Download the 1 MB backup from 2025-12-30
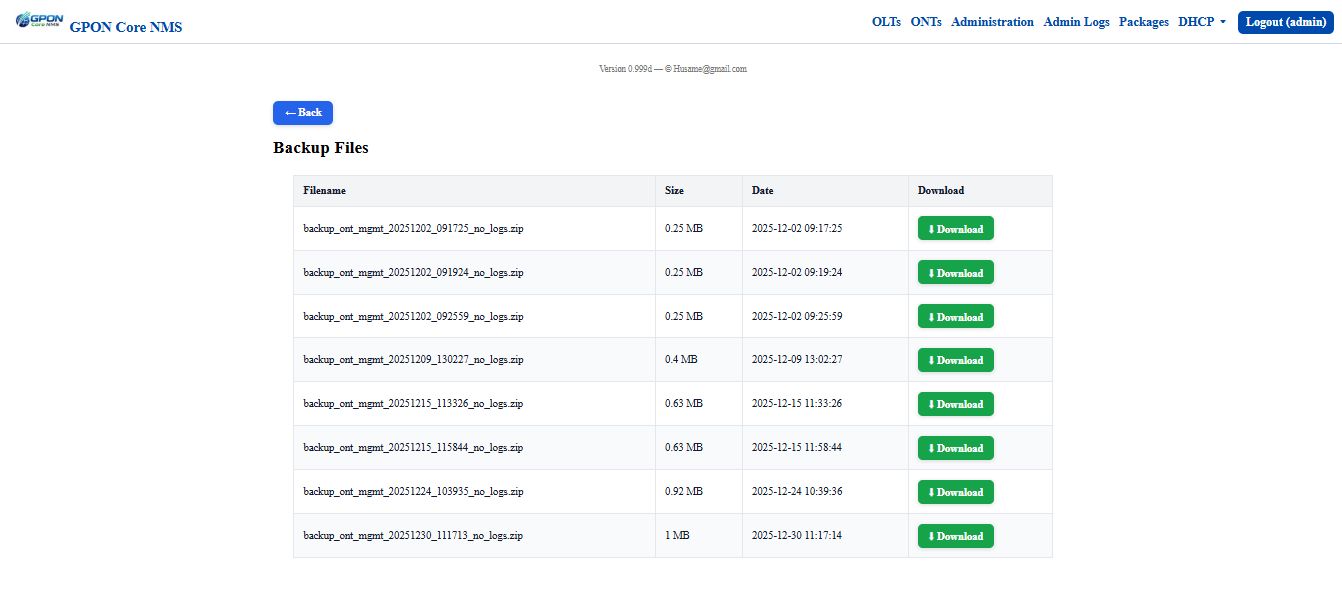 coord(955,535)
